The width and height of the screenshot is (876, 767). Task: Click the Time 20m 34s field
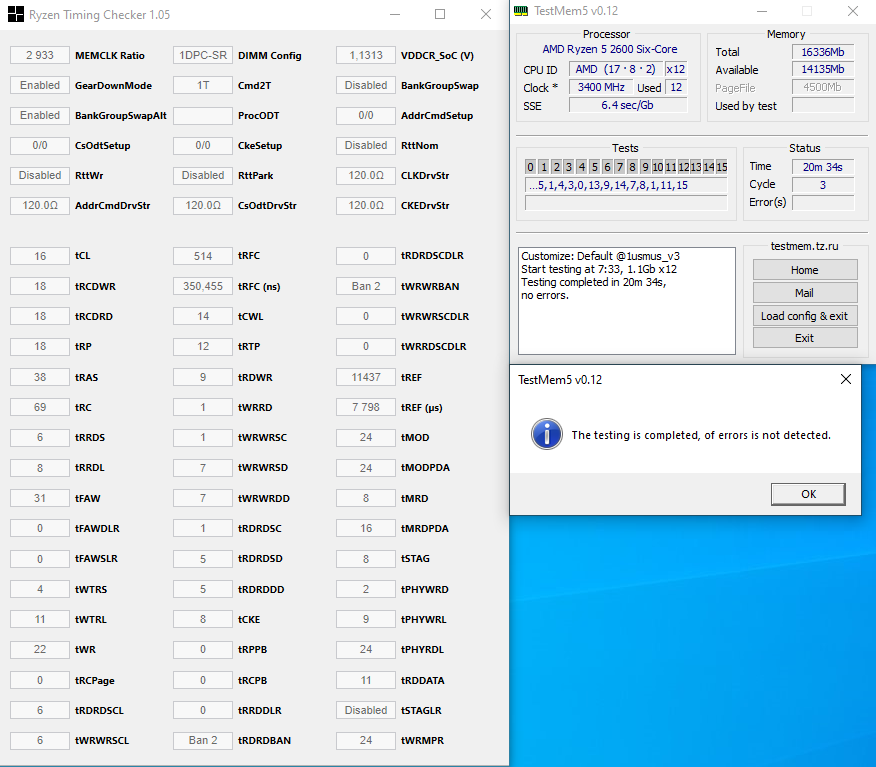[823, 166]
